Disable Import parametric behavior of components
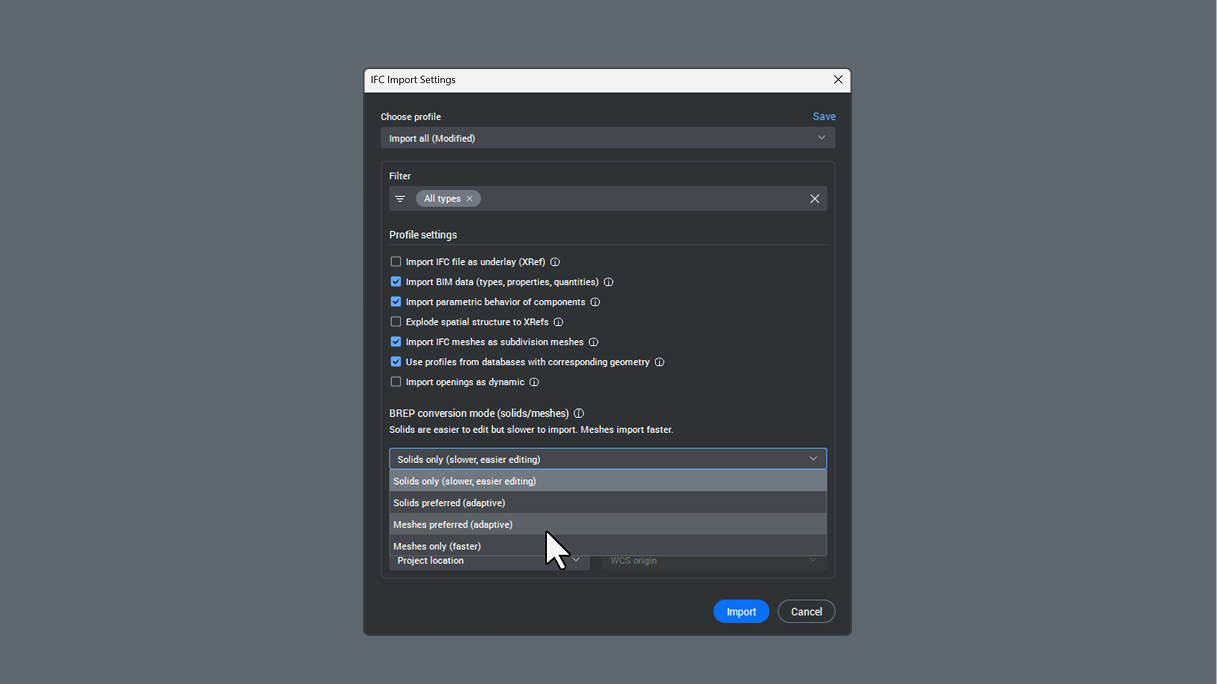This screenshot has height=684, width=1217. [x=396, y=302]
